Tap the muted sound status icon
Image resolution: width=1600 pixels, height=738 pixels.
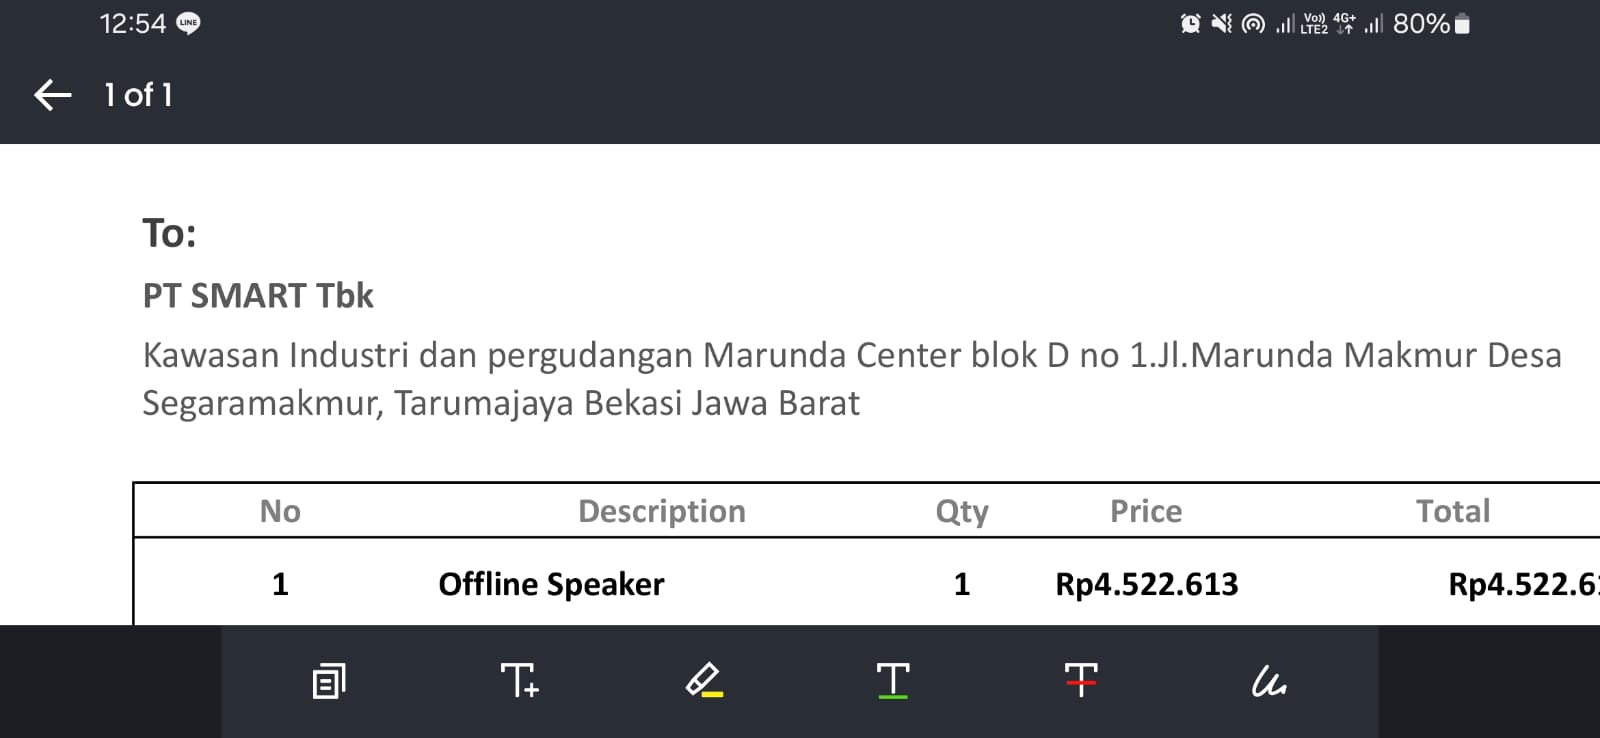[x=1221, y=23]
